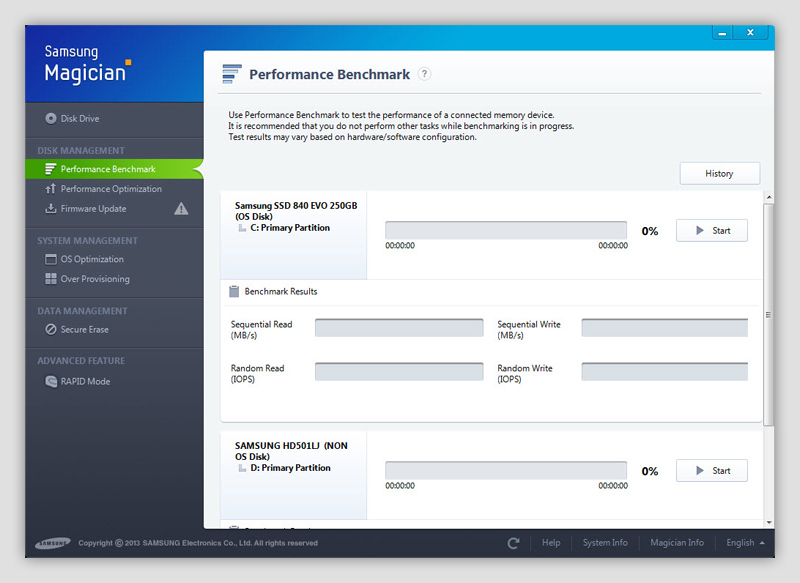Click the Firmware Update download icon

[50, 209]
